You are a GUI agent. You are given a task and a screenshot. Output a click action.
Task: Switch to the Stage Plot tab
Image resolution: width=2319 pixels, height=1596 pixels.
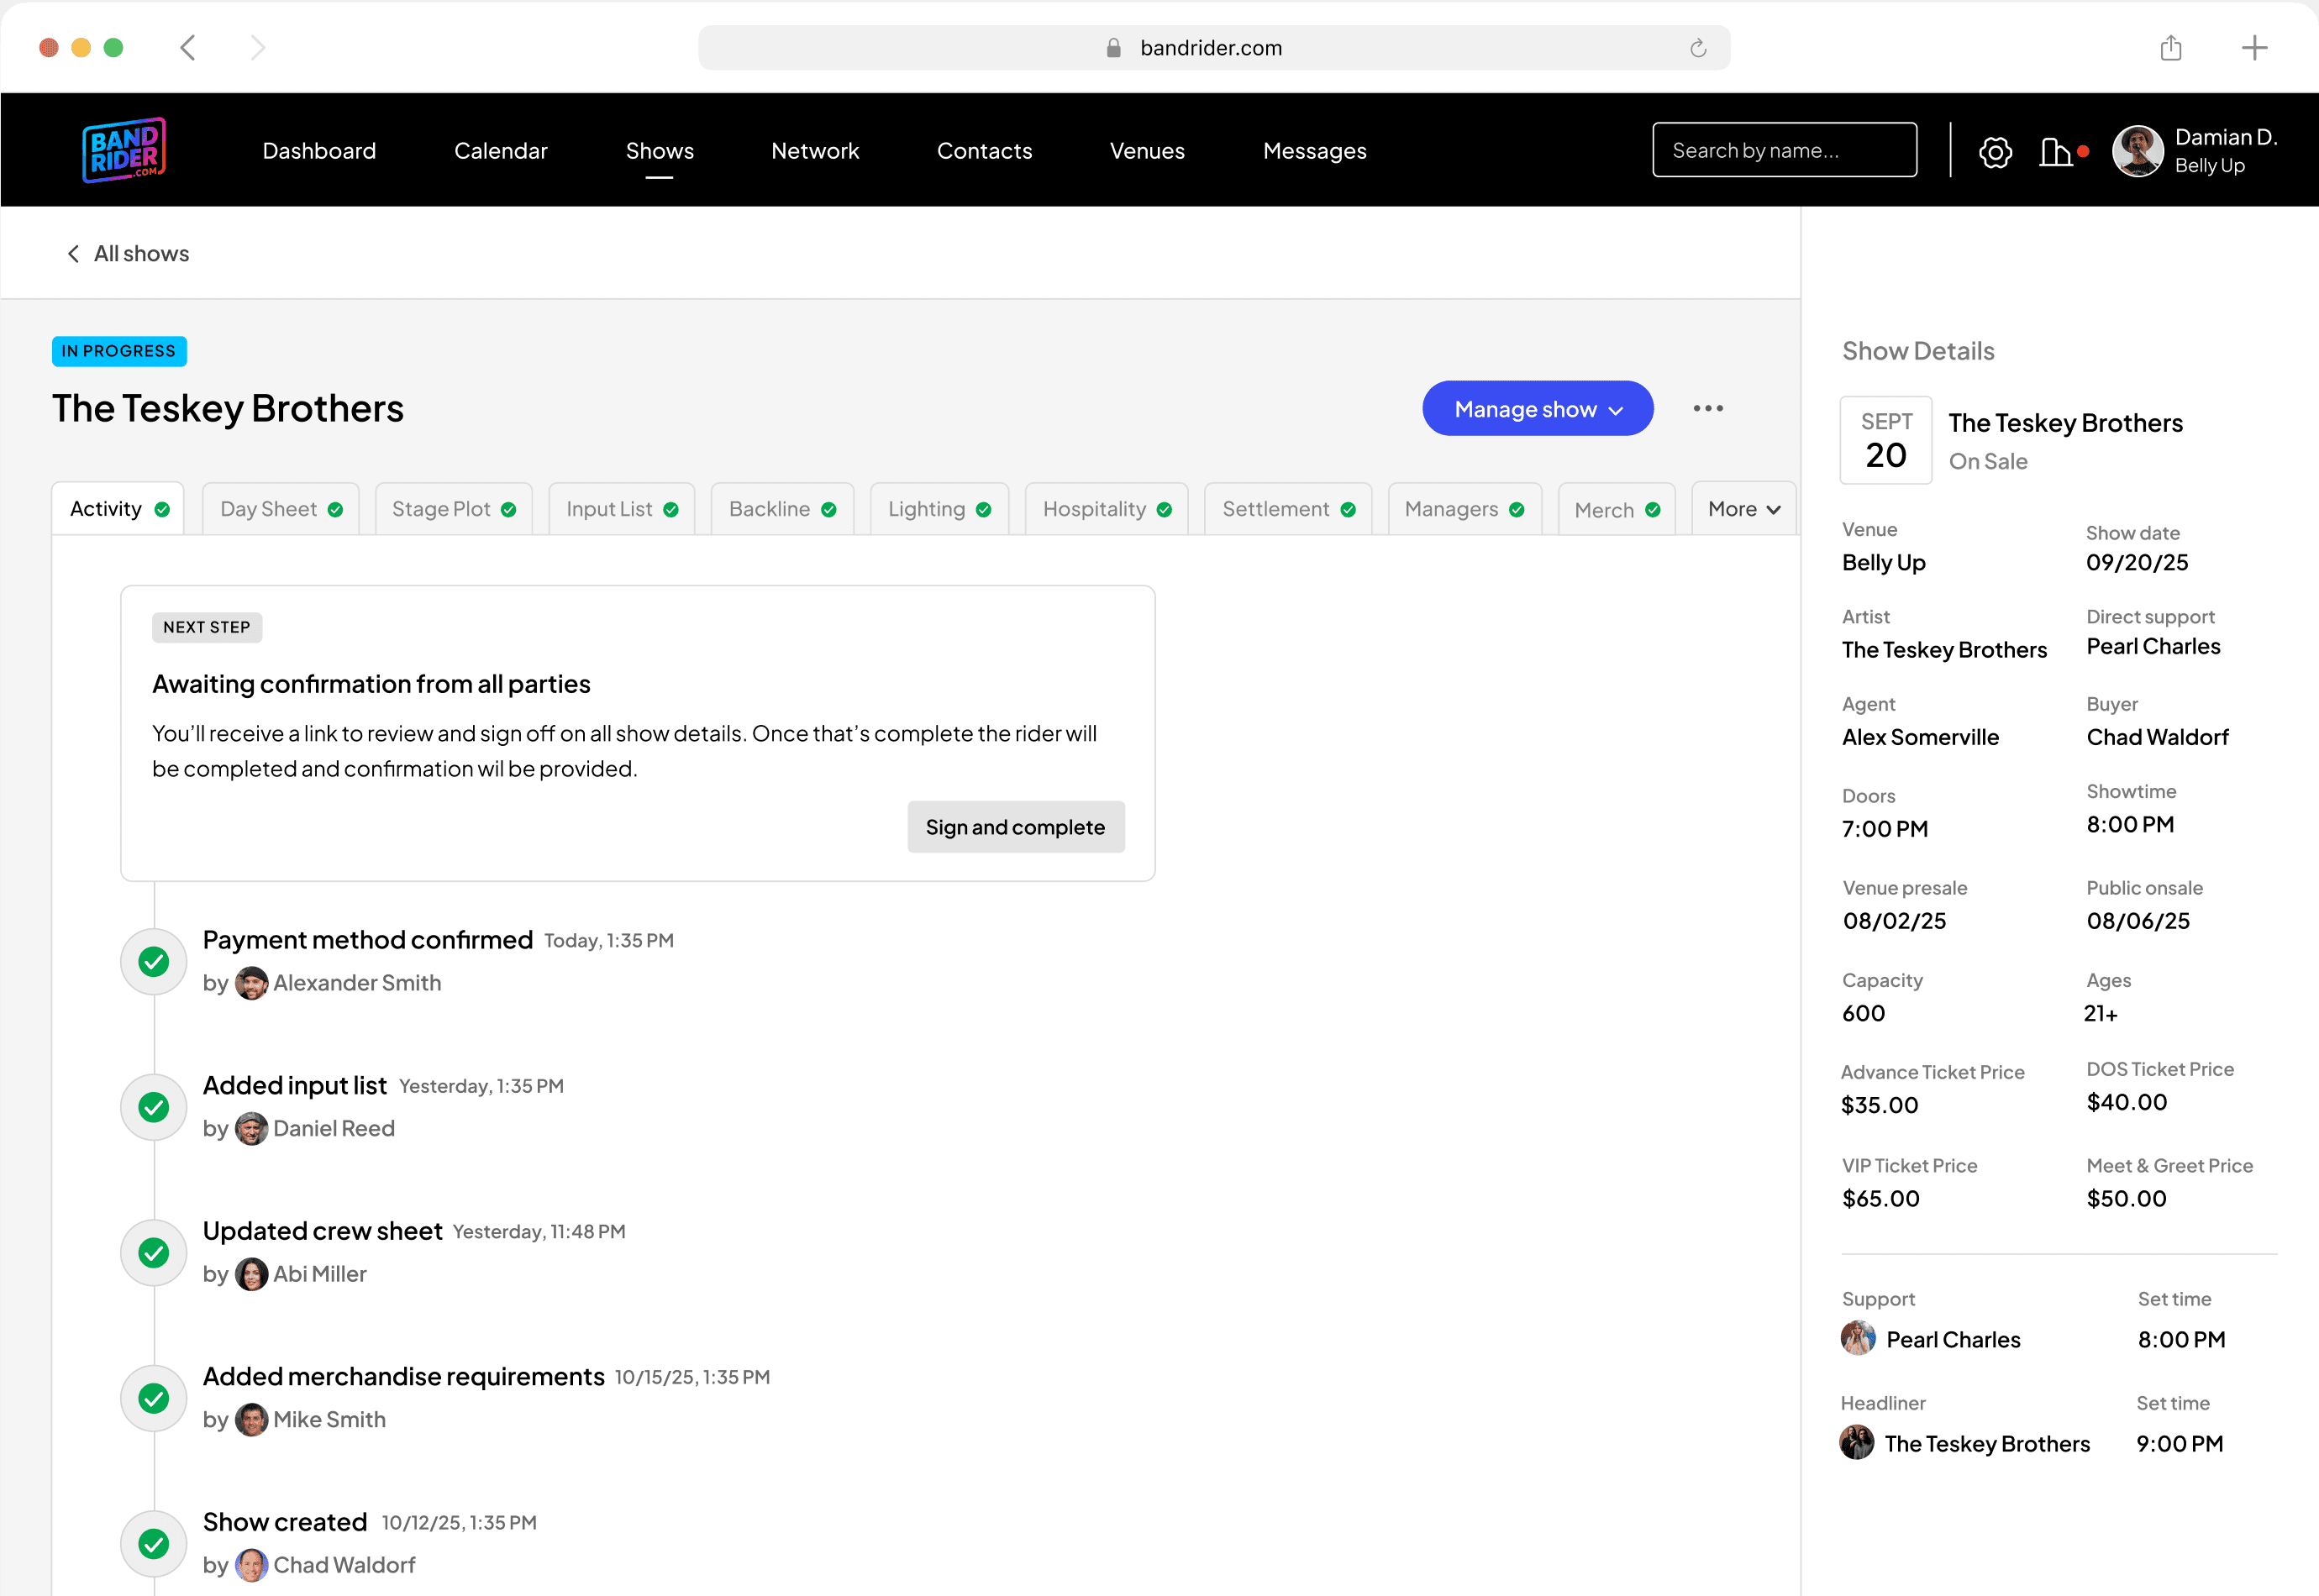[x=453, y=509]
